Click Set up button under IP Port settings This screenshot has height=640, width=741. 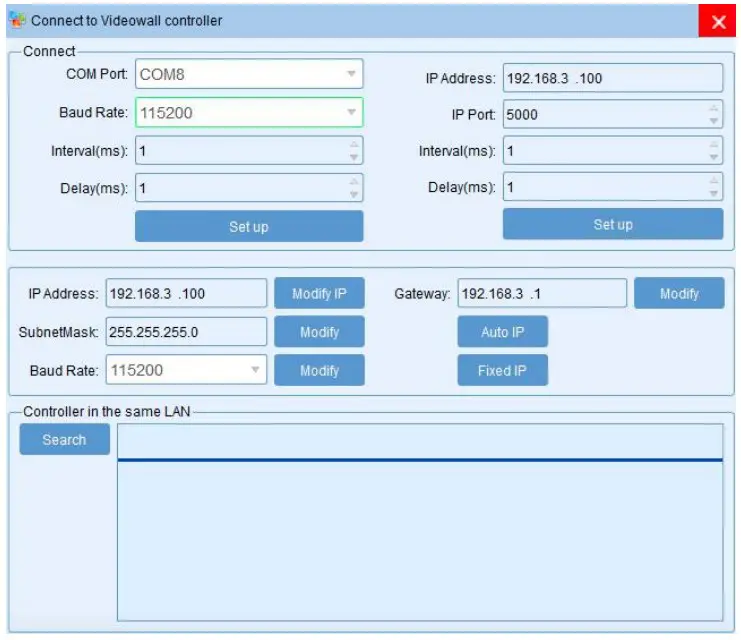point(613,224)
